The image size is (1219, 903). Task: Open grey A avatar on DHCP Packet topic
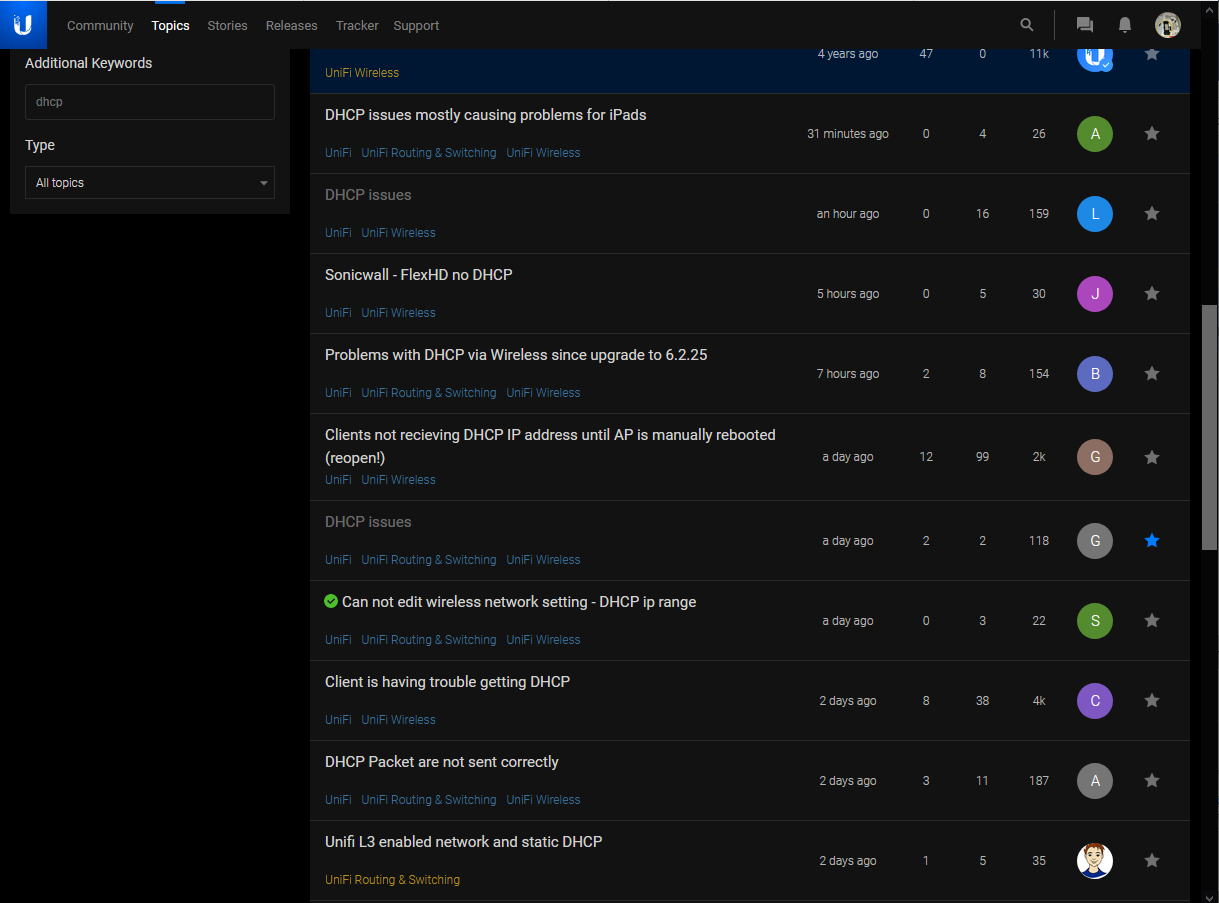coord(1095,781)
